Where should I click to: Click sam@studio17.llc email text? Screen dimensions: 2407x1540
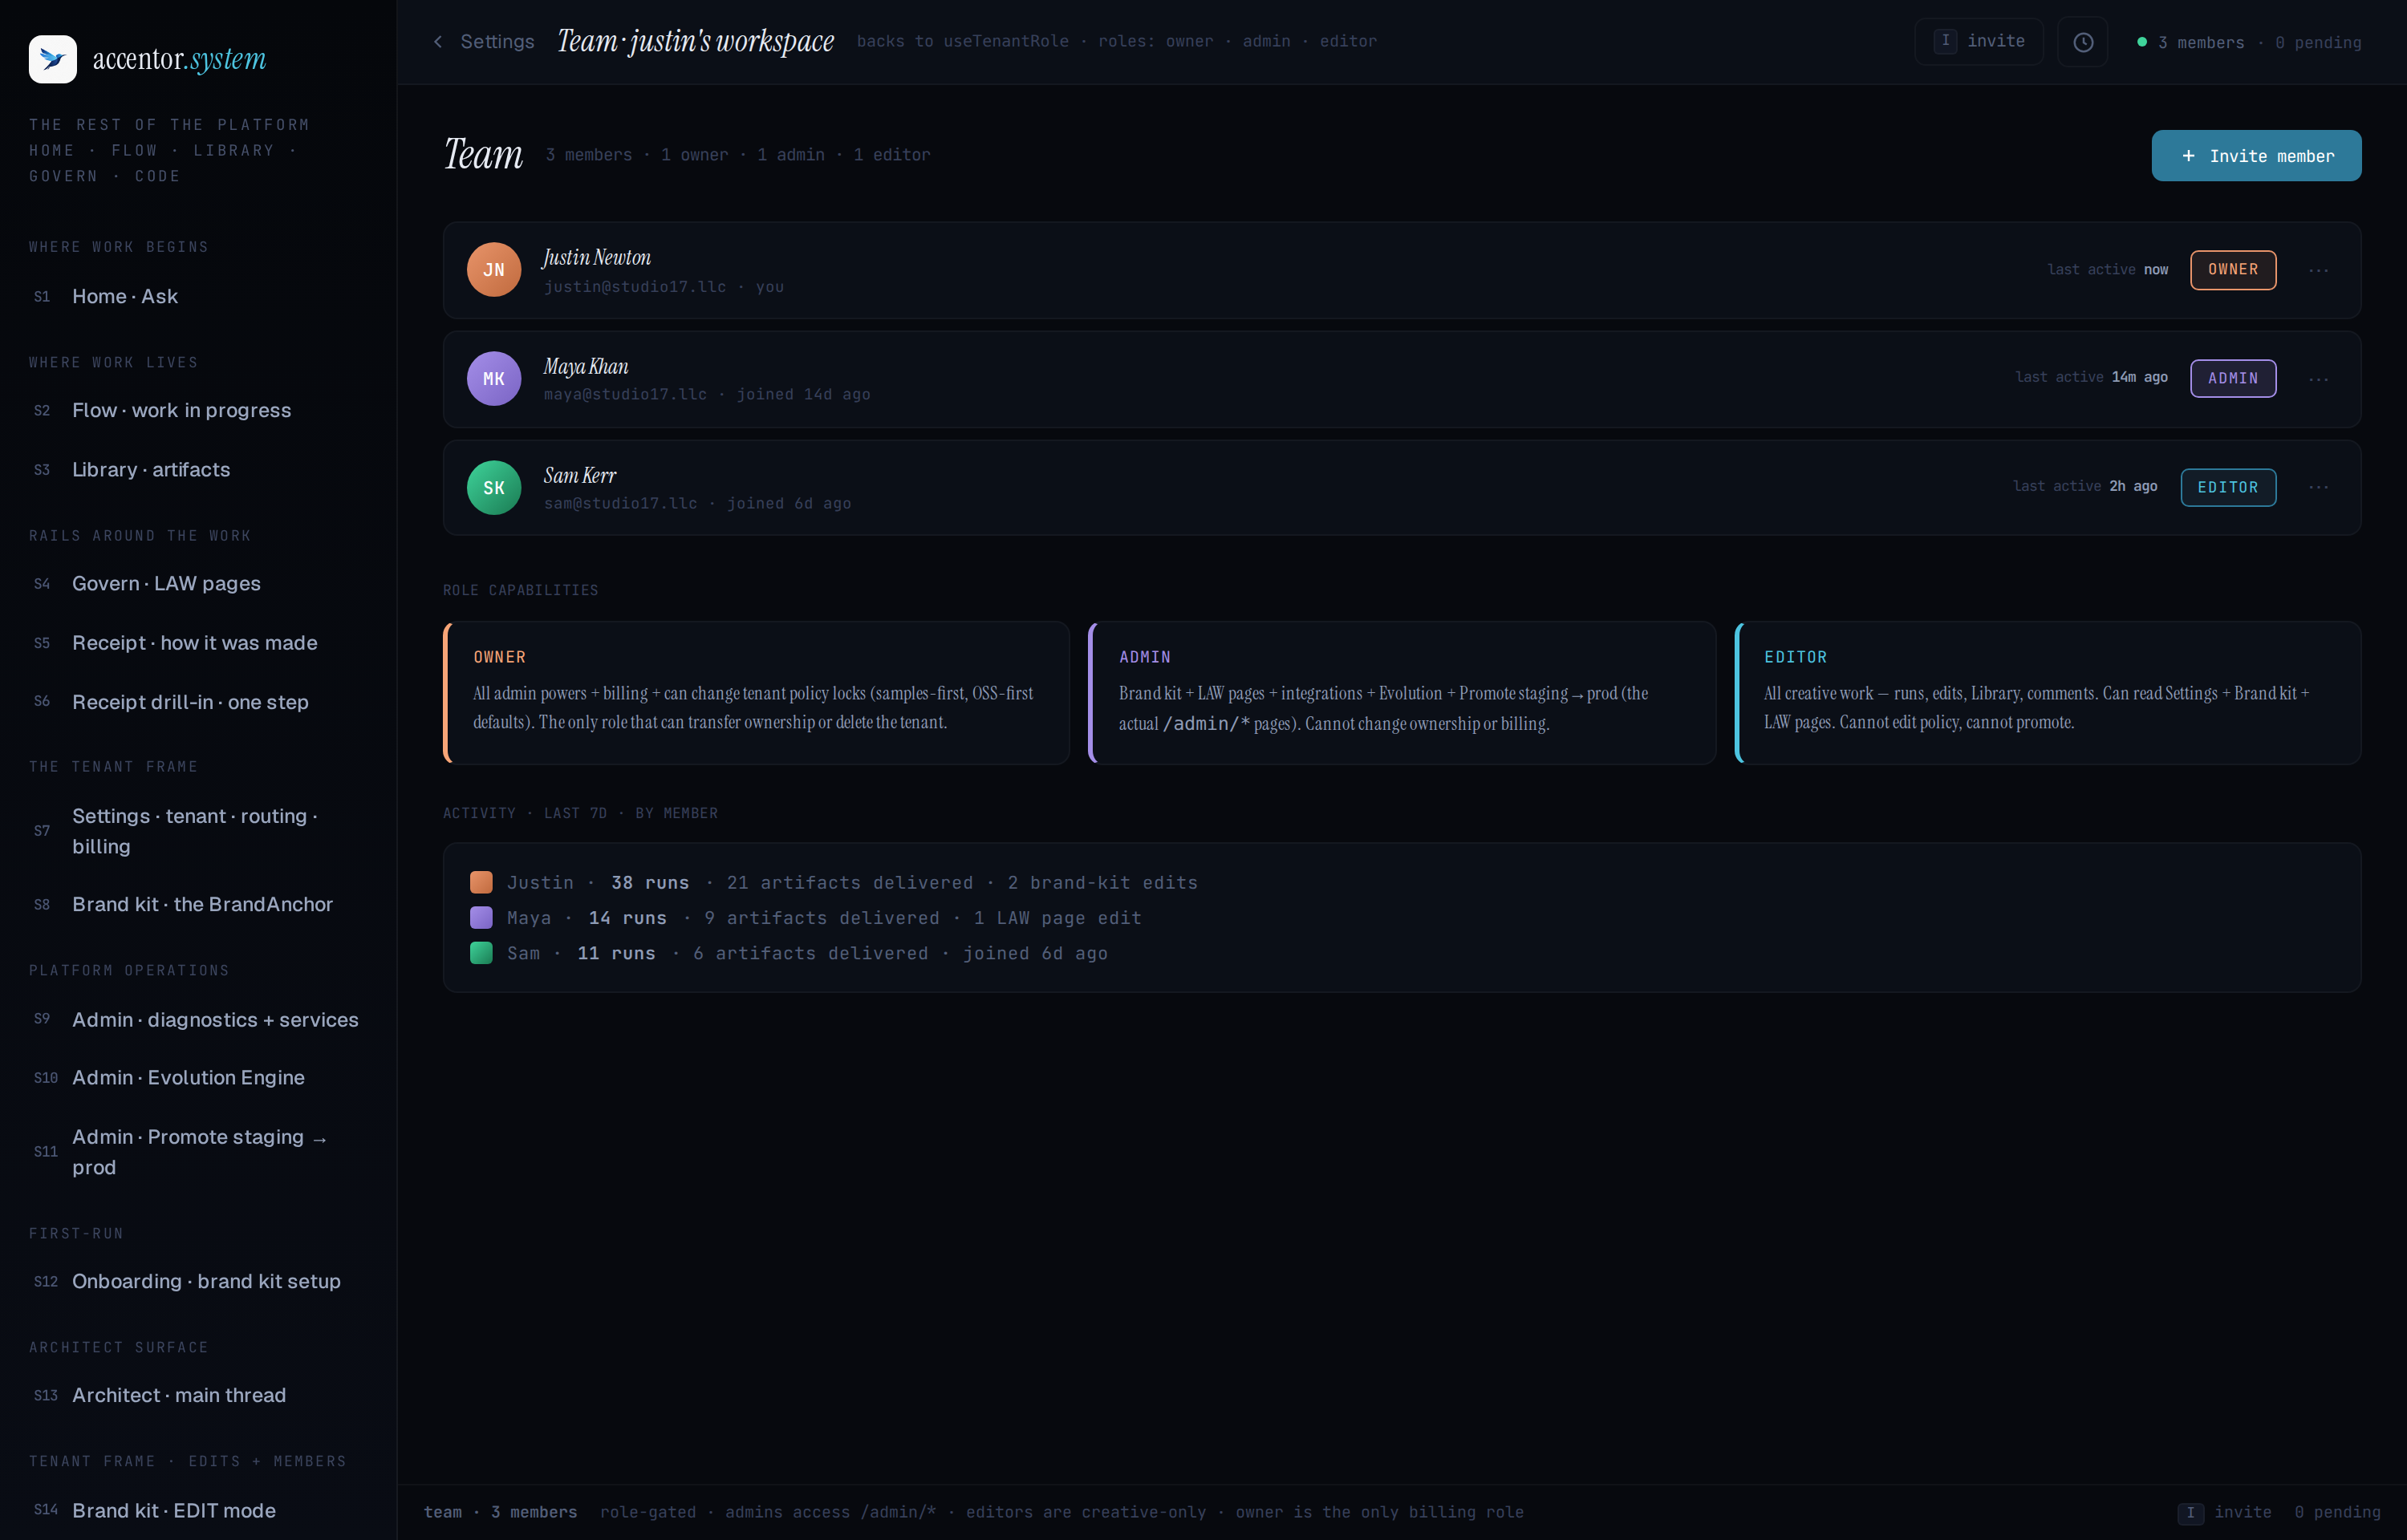click(620, 503)
